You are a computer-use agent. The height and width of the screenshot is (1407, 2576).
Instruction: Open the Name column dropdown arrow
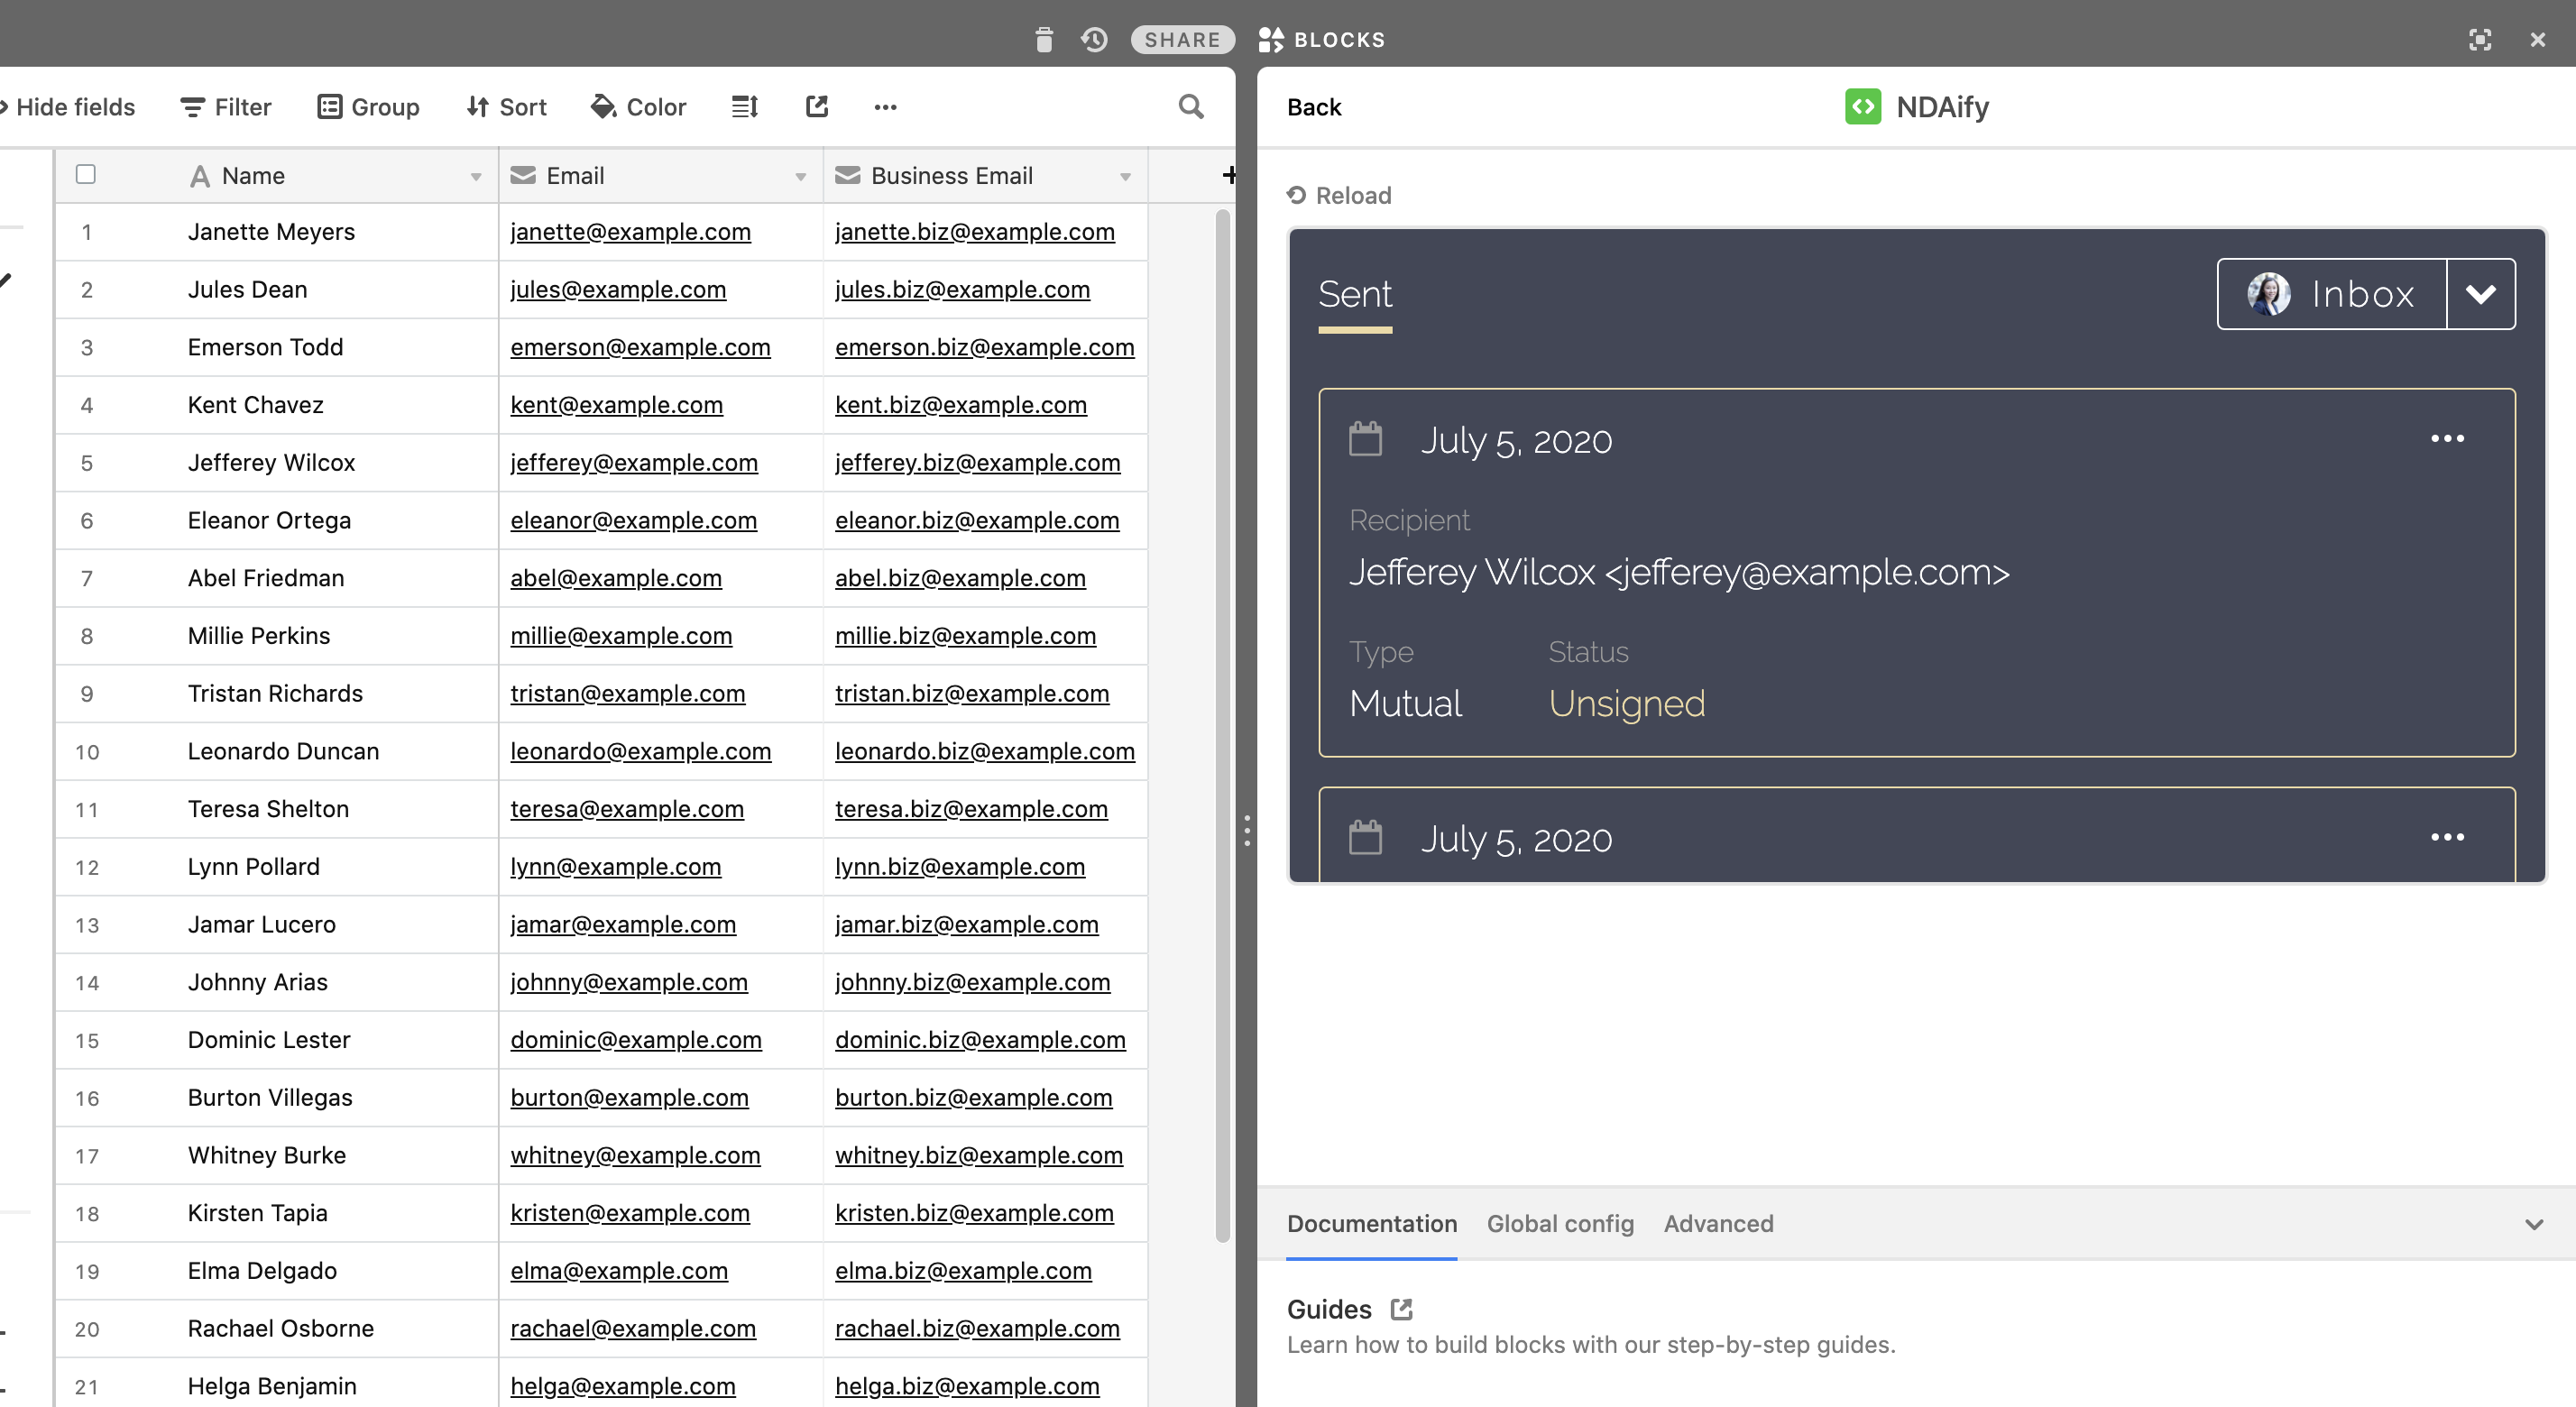point(476,177)
